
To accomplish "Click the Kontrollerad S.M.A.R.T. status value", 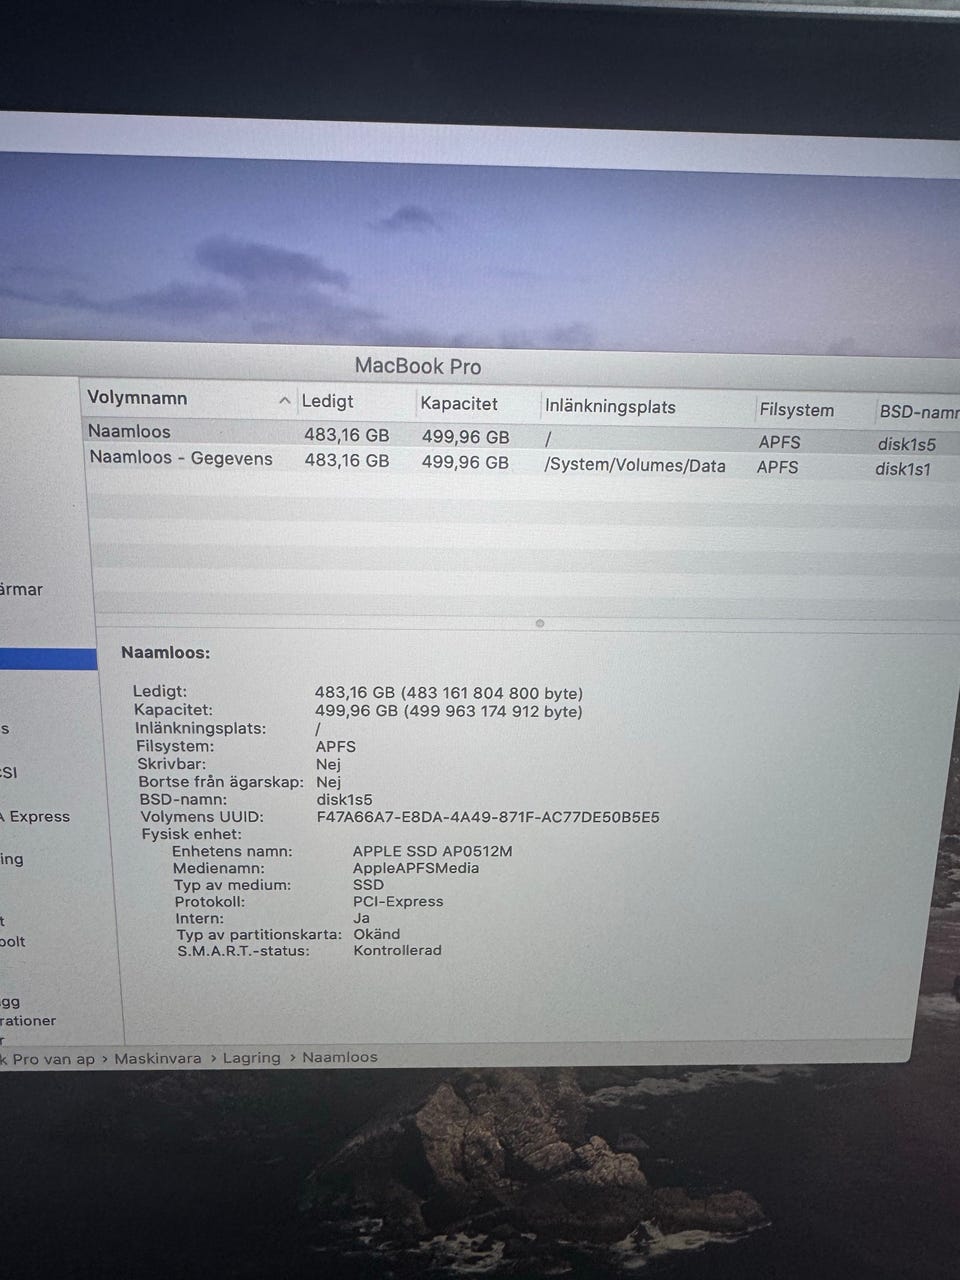I will [x=397, y=950].
